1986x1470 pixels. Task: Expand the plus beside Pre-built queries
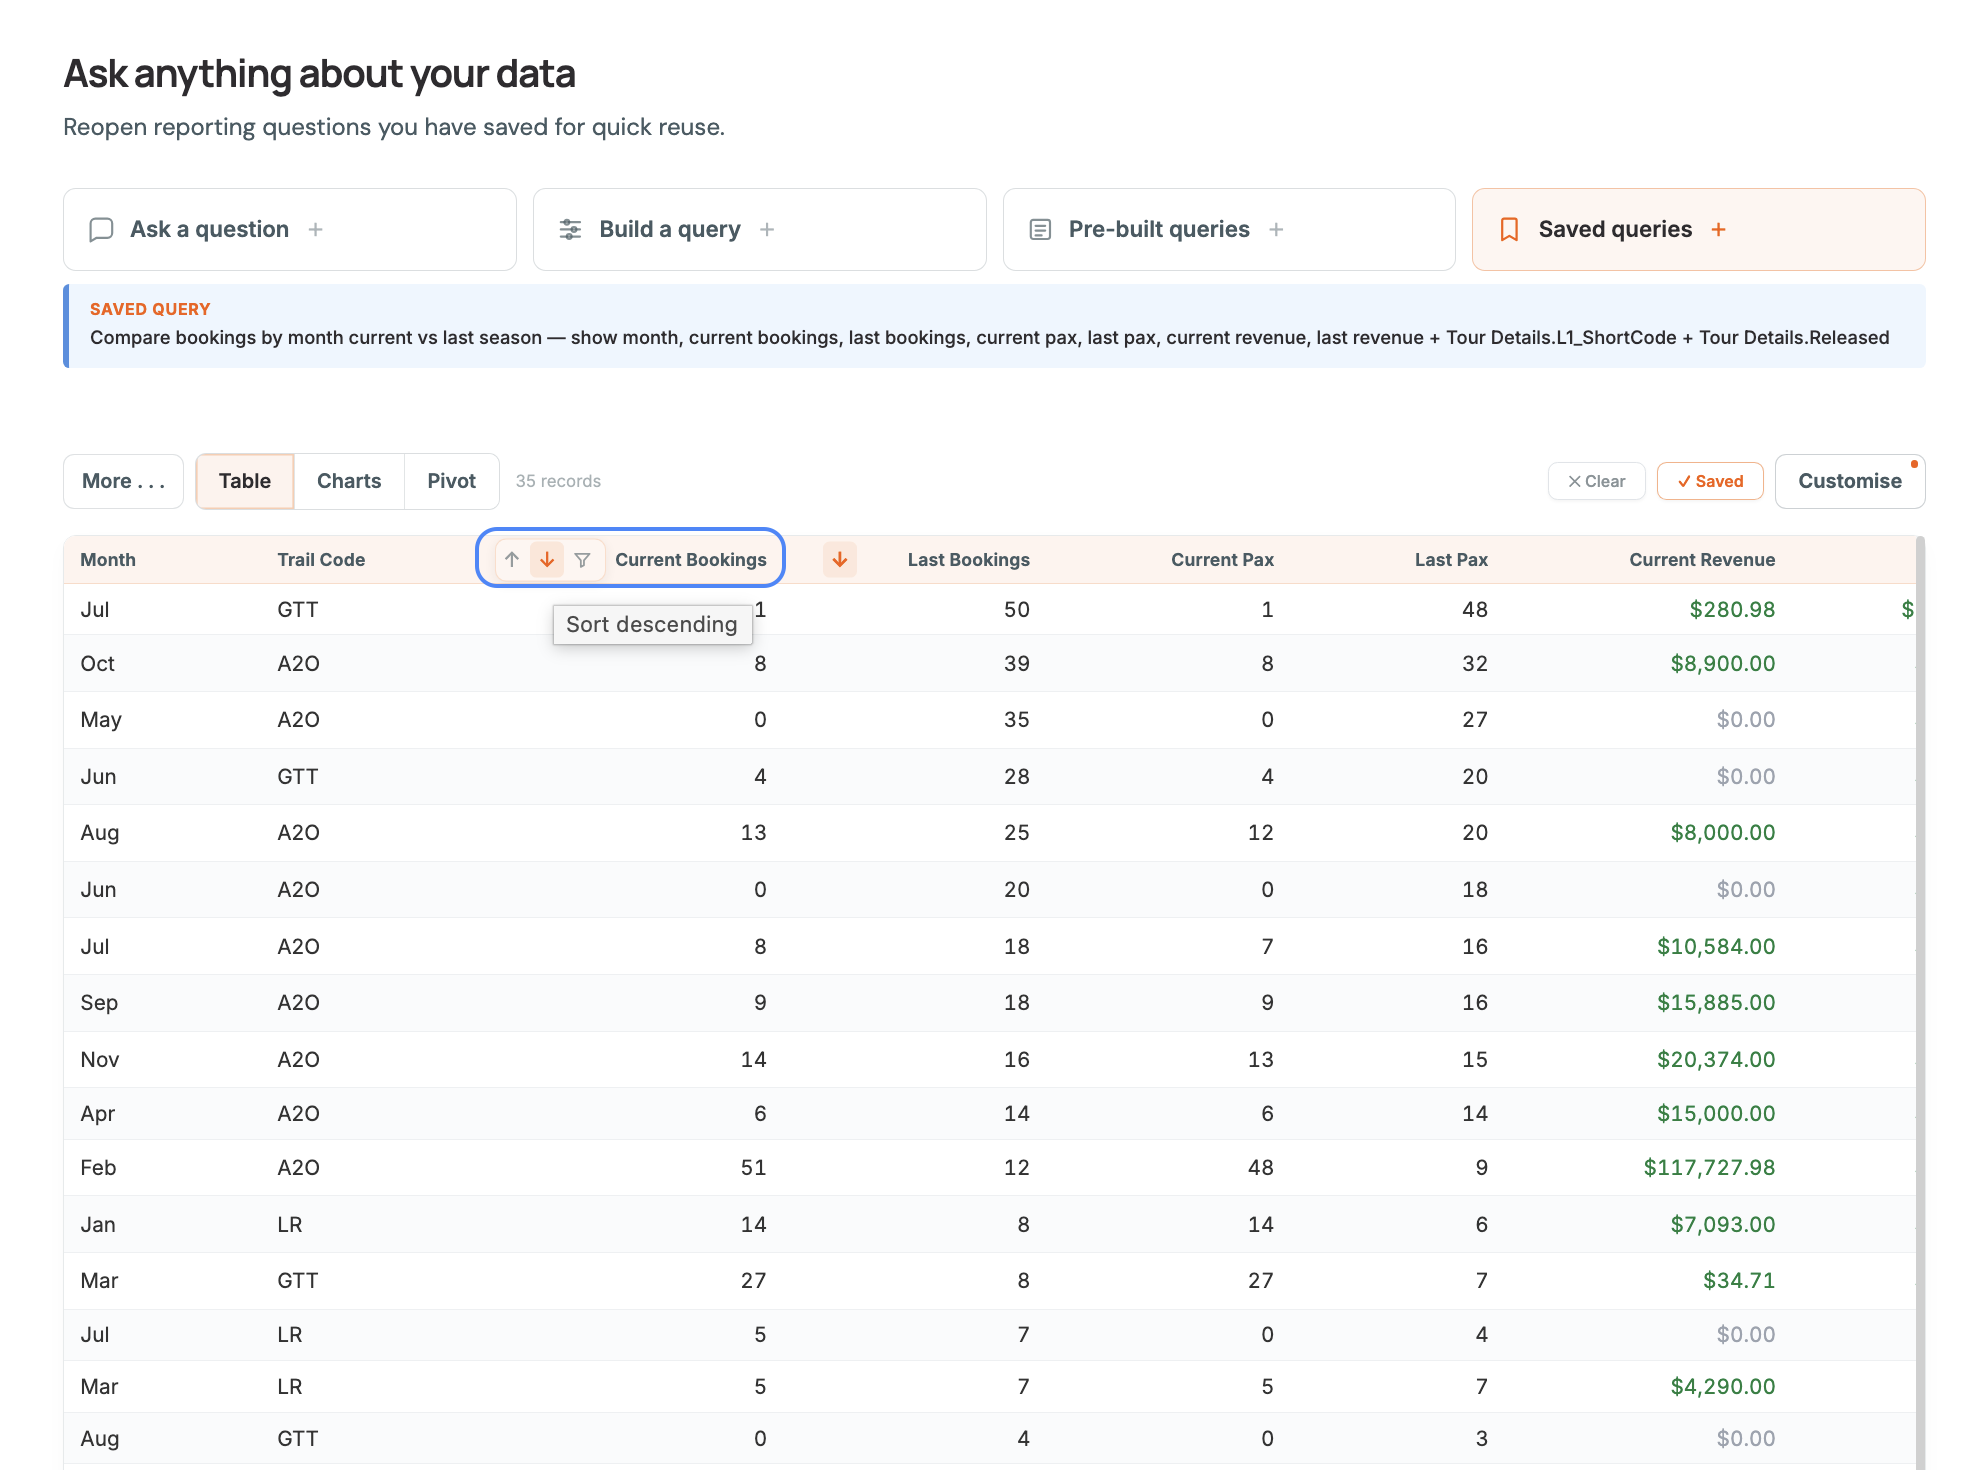click(1276, 230)
